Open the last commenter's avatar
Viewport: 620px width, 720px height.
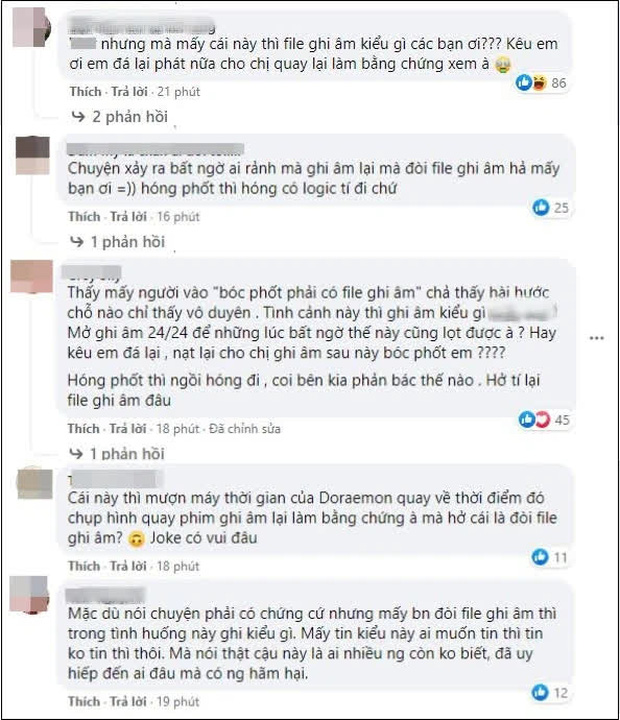click(29, 595)
